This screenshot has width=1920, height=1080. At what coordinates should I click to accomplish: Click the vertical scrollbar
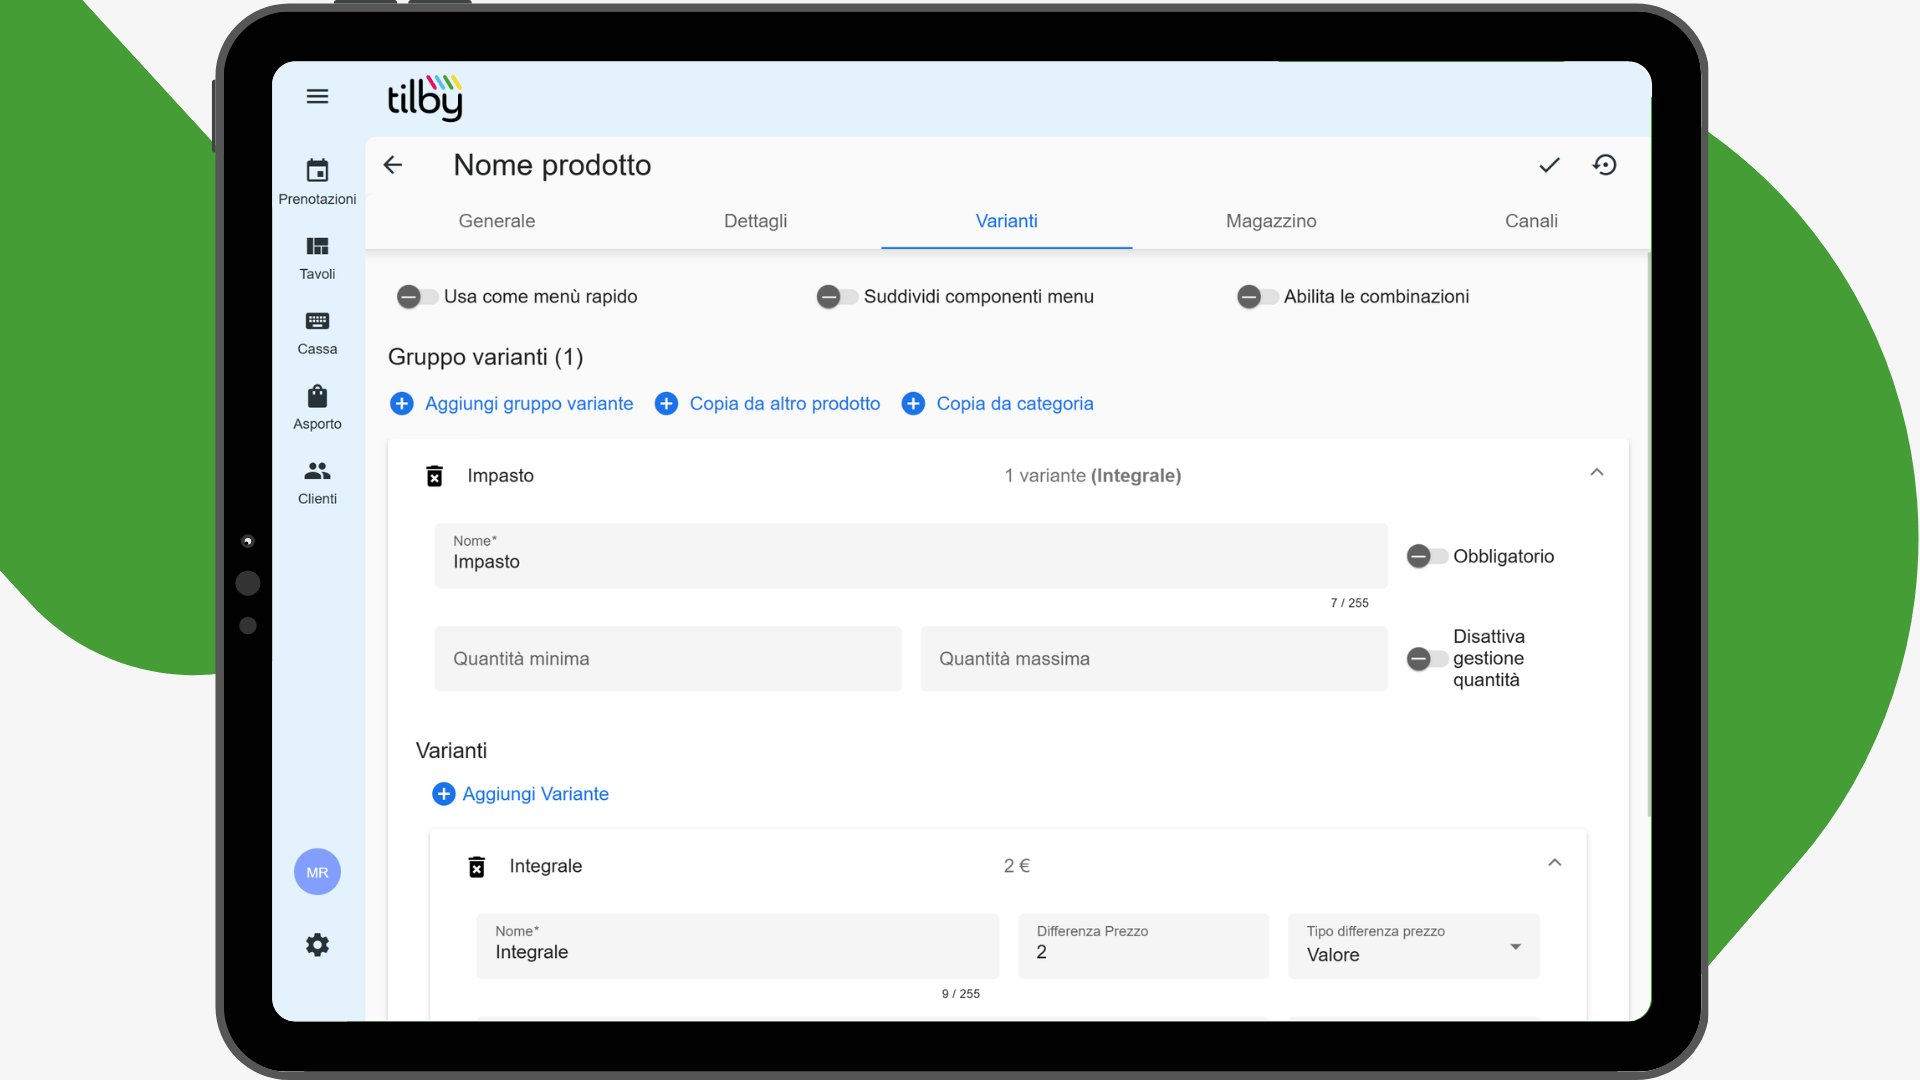click(1648, 535)
